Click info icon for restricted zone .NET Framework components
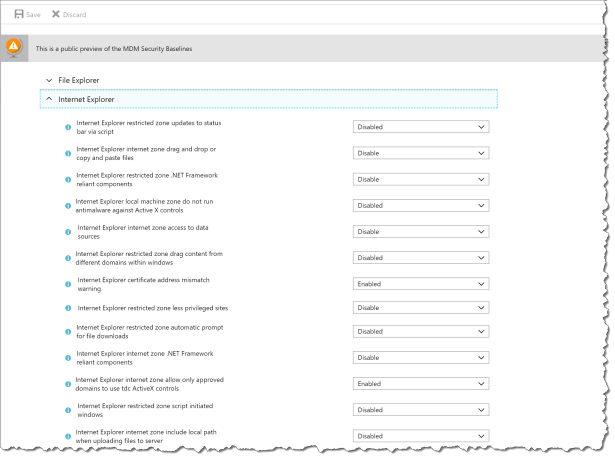This screenshot has height=458, width=615. [68, 180]
